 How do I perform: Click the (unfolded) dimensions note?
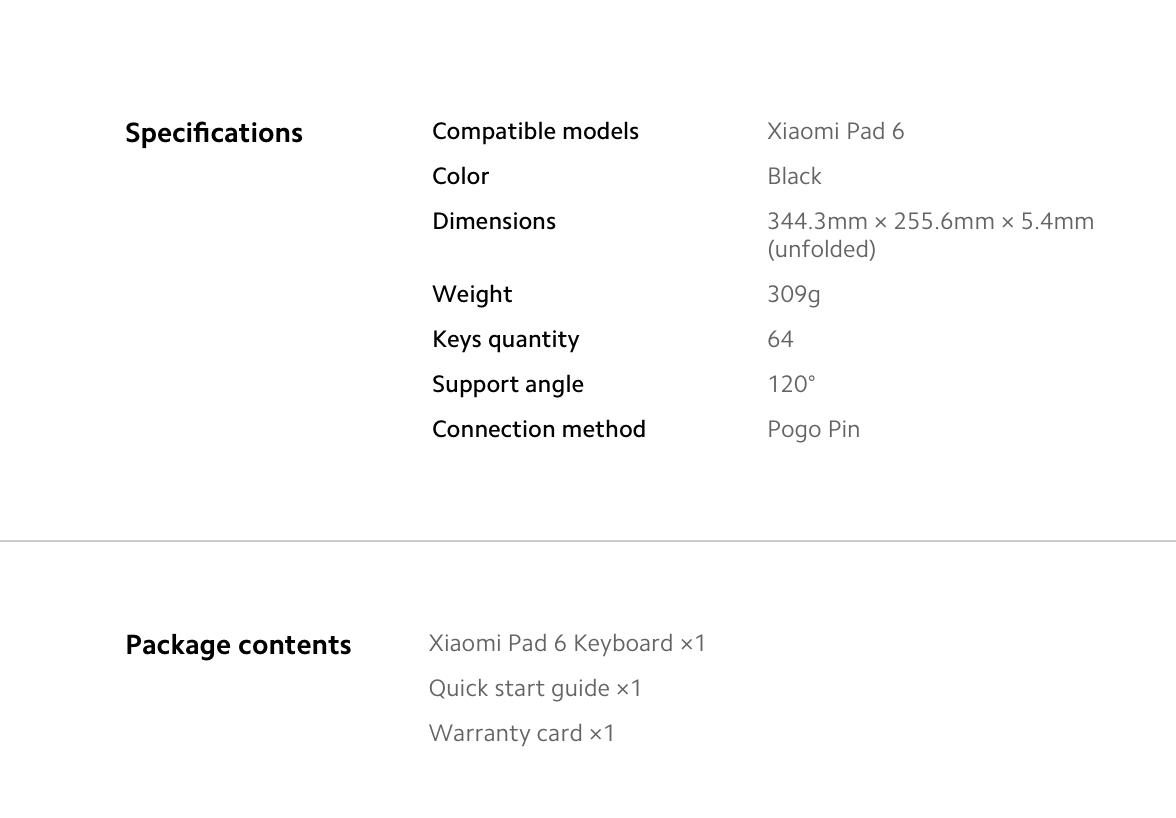[821, 249]
